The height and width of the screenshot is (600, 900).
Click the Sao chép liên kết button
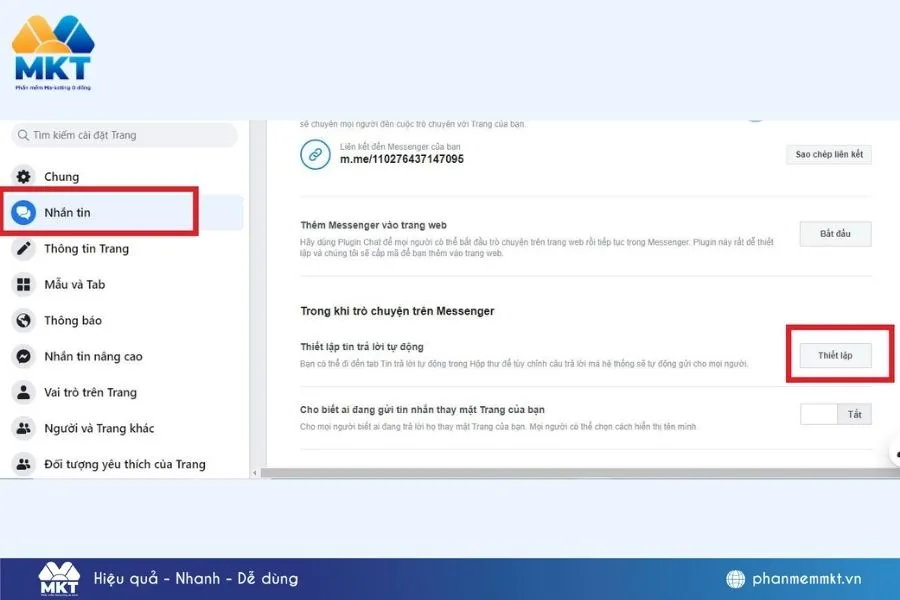click(x=828, y=153)
